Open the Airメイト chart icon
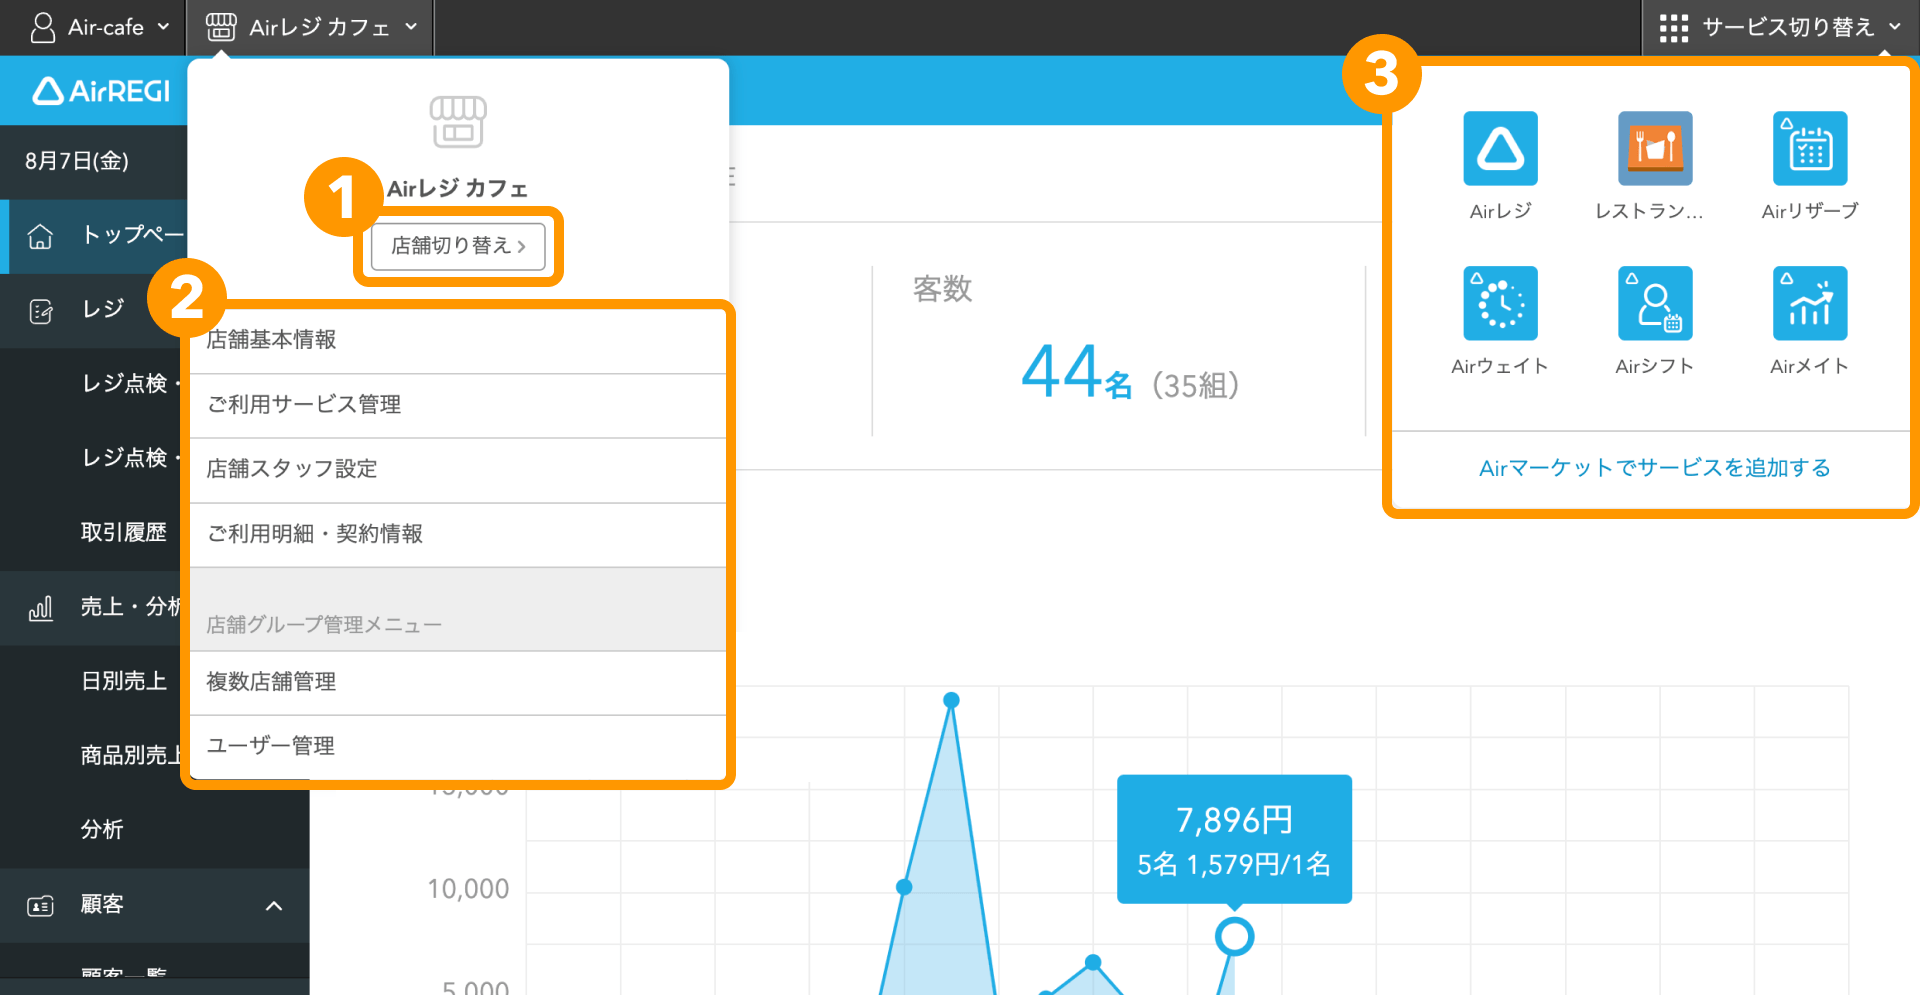Image resolution: width=1920 pixels, height=995 pixels. [1810, 303]
